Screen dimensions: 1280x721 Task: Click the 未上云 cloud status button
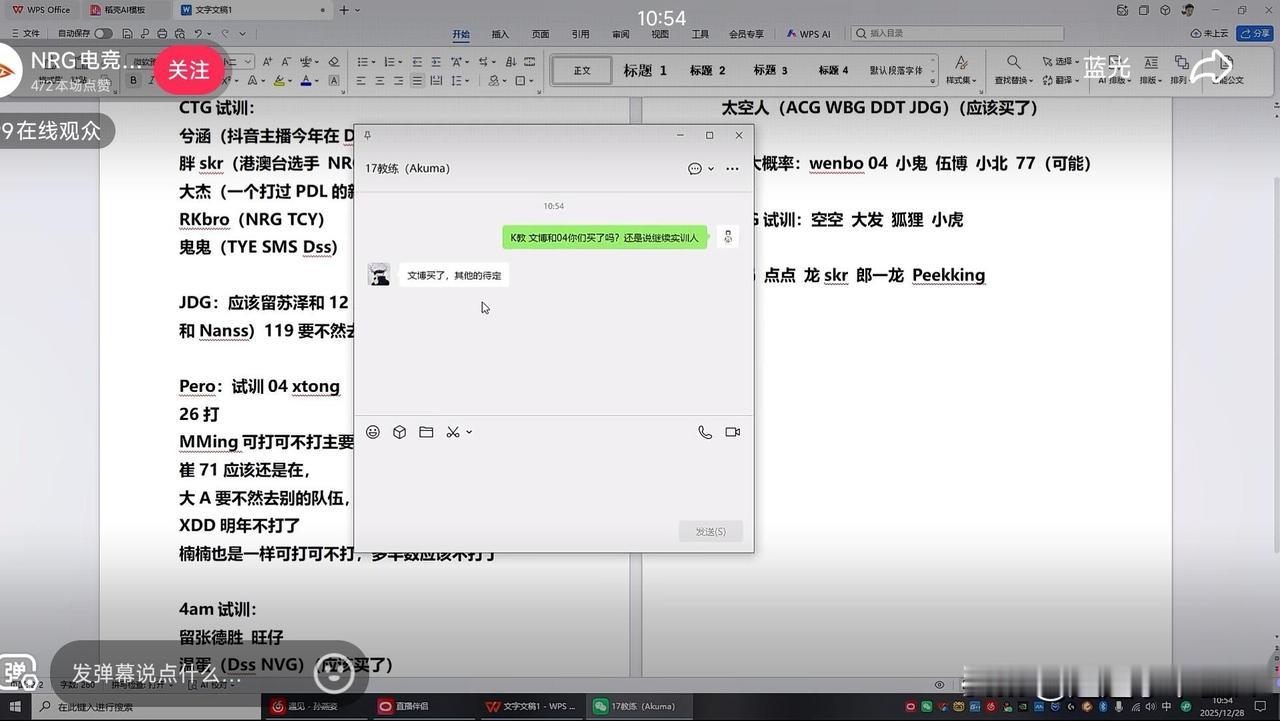click(x=1209, y=34)
